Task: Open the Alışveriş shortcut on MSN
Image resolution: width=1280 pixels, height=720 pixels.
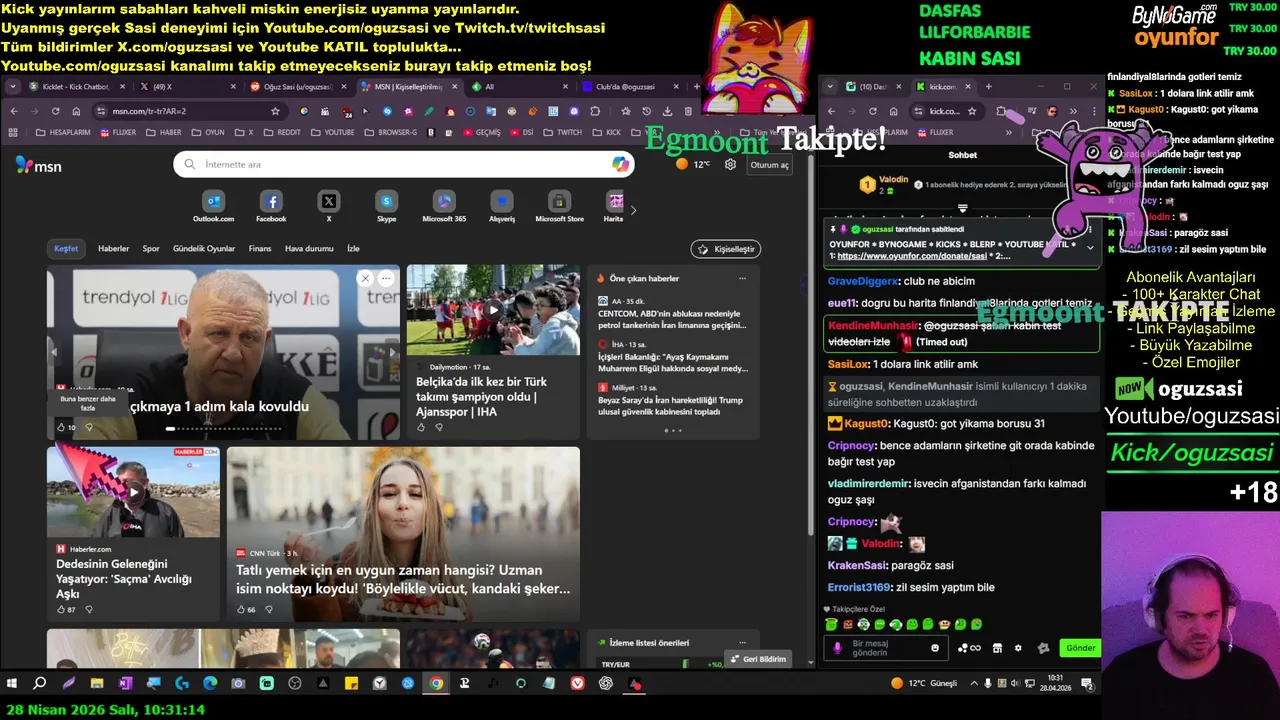Action: 502,207
